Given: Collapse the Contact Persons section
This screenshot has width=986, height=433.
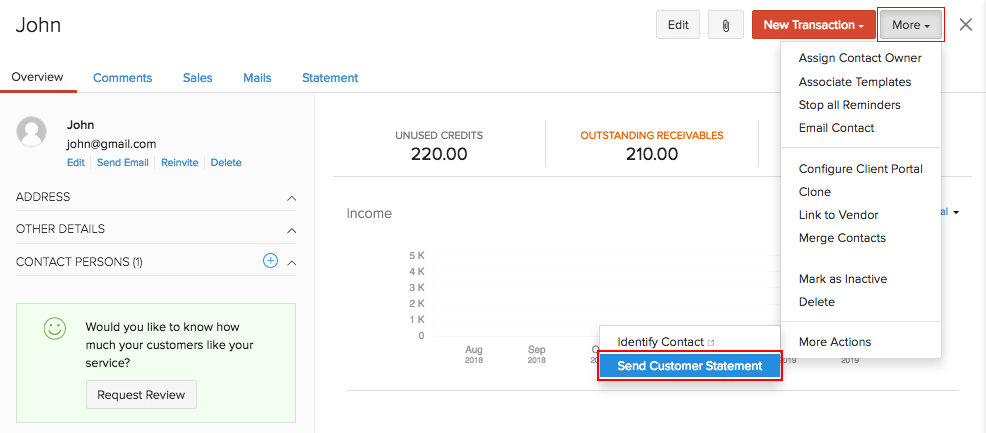Looking at the screenshot, I should click(291, 262).
